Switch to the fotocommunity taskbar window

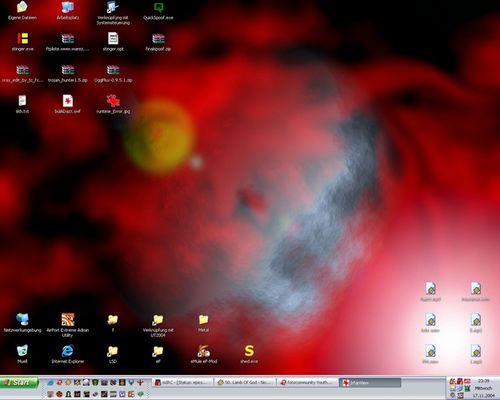tap(308, 382)
